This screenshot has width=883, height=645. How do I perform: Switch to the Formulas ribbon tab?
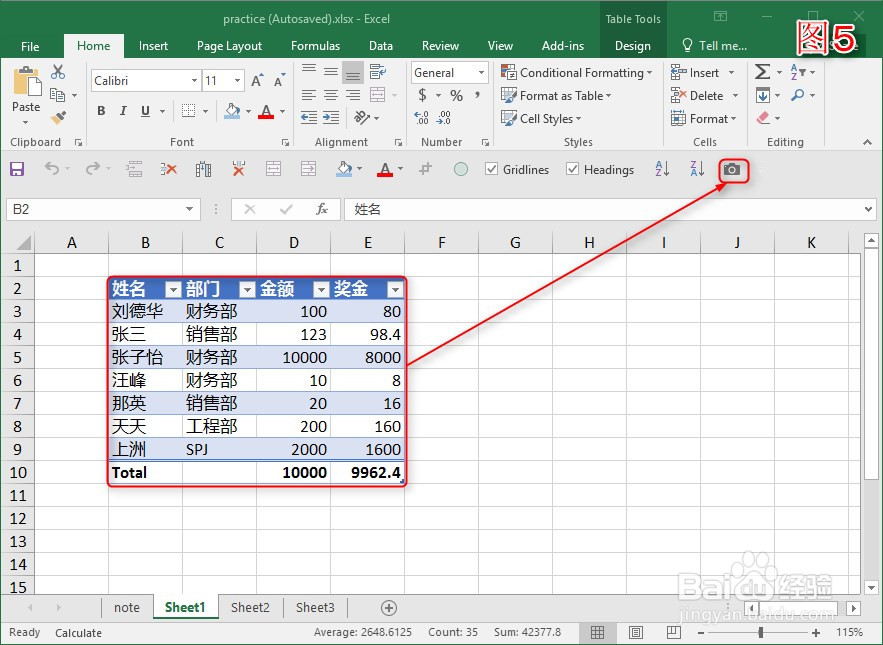315,45
